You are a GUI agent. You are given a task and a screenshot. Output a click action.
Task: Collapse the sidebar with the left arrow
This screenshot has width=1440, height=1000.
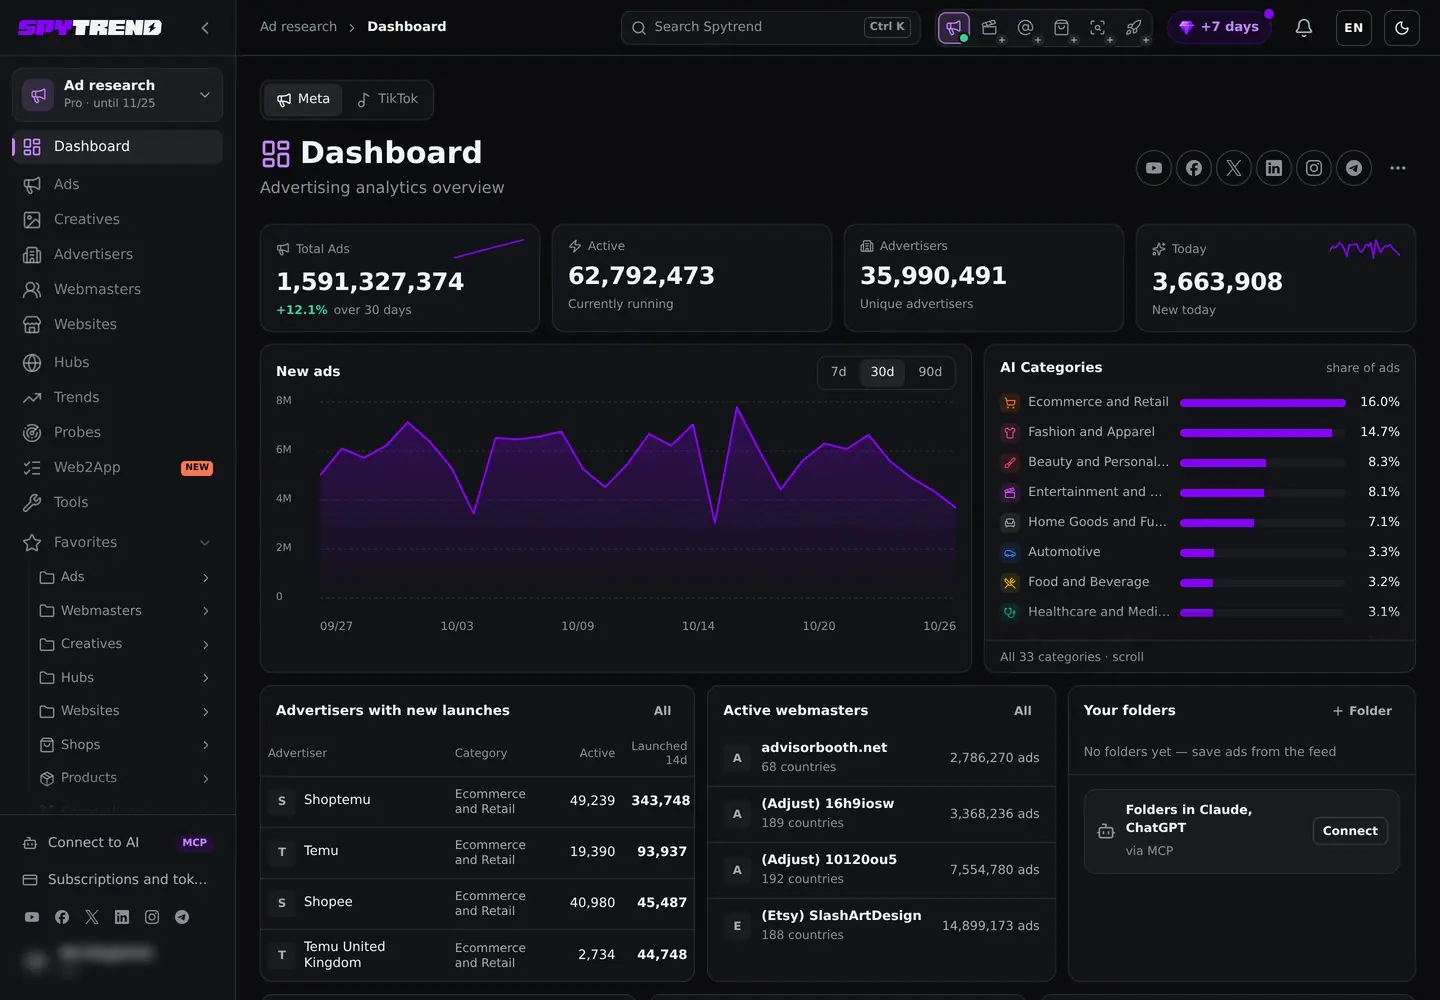205,28
